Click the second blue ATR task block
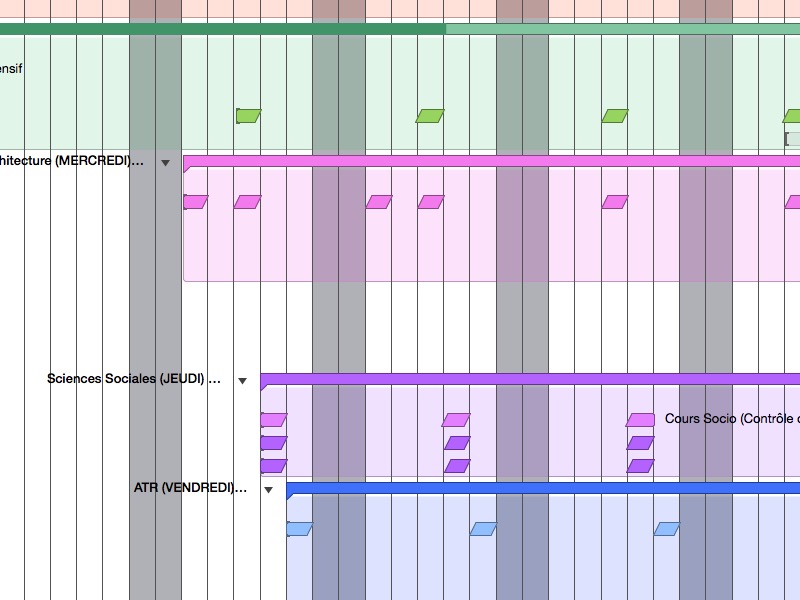Image resolution: width=800 pixels, height=600 pixels. point(483,529)
